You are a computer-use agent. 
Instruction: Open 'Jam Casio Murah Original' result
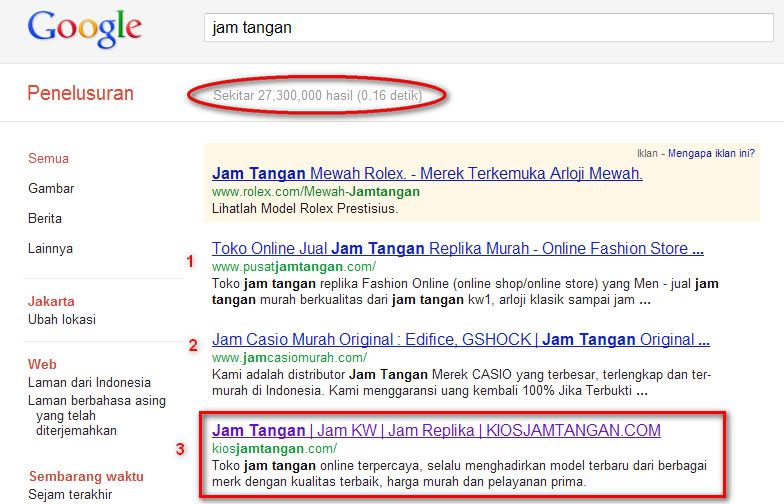[x=461, y=340]
